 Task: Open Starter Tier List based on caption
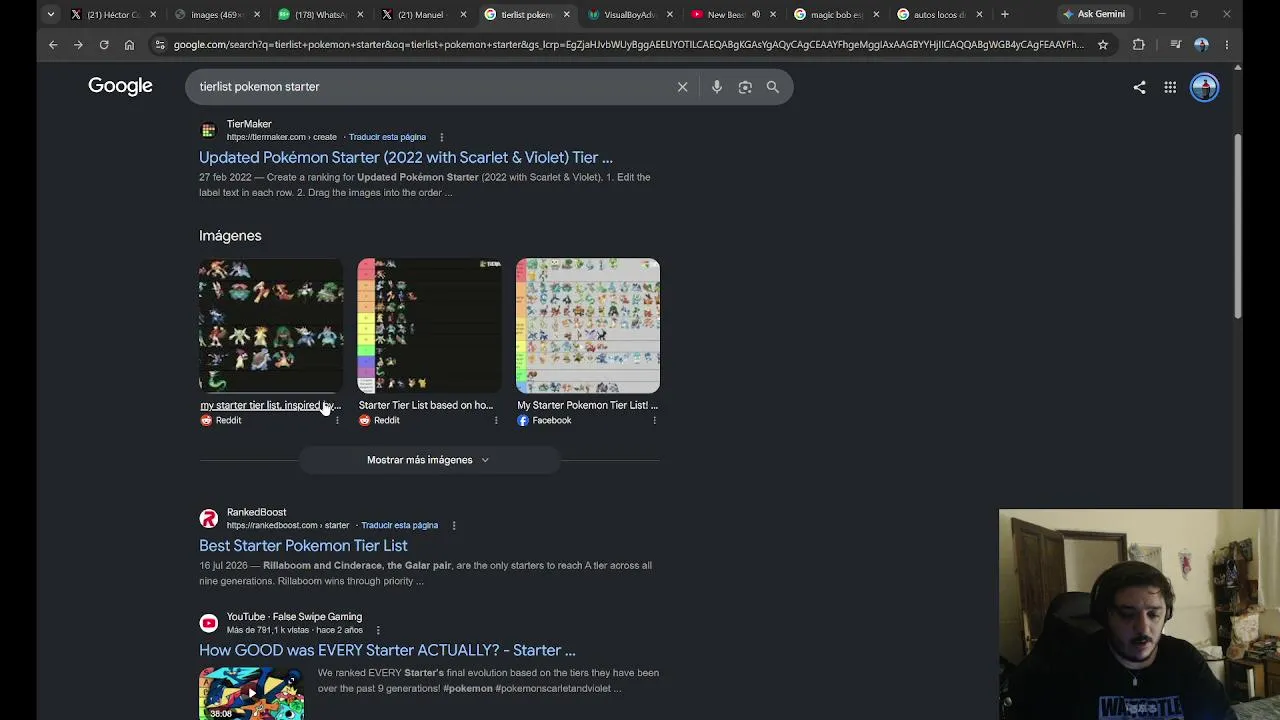426,405
